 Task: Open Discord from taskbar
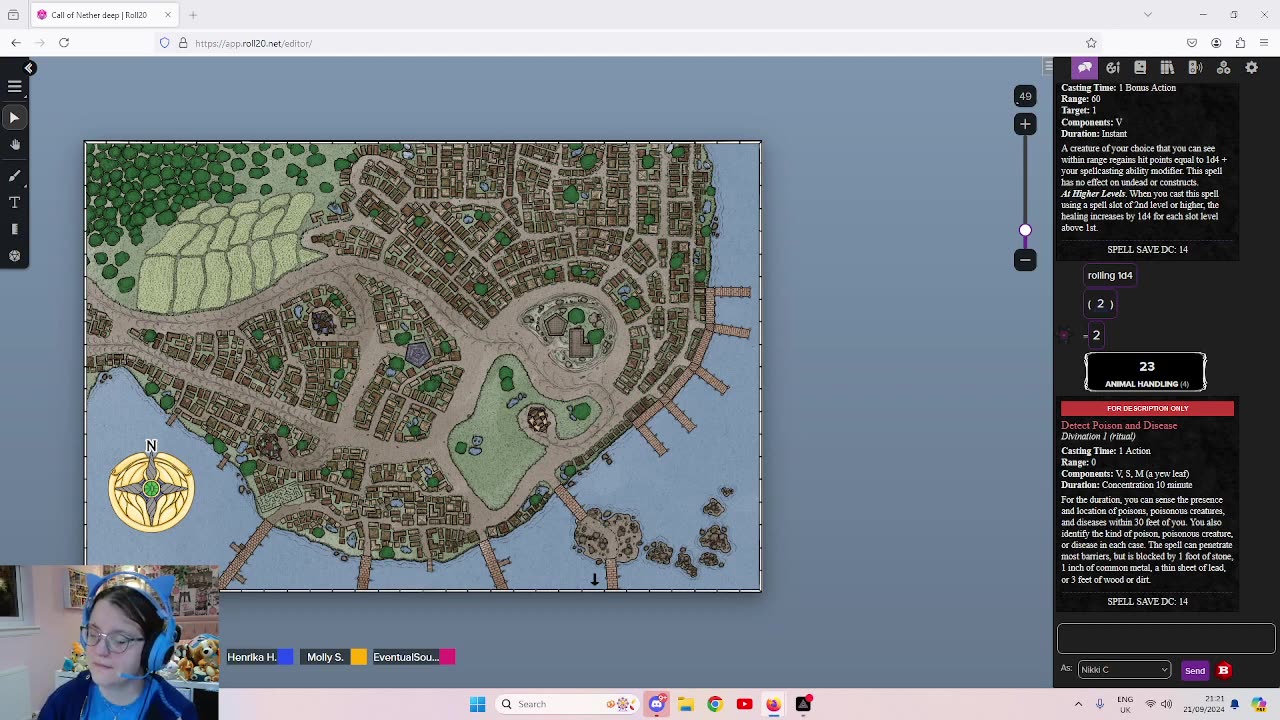tap(656, 704)
